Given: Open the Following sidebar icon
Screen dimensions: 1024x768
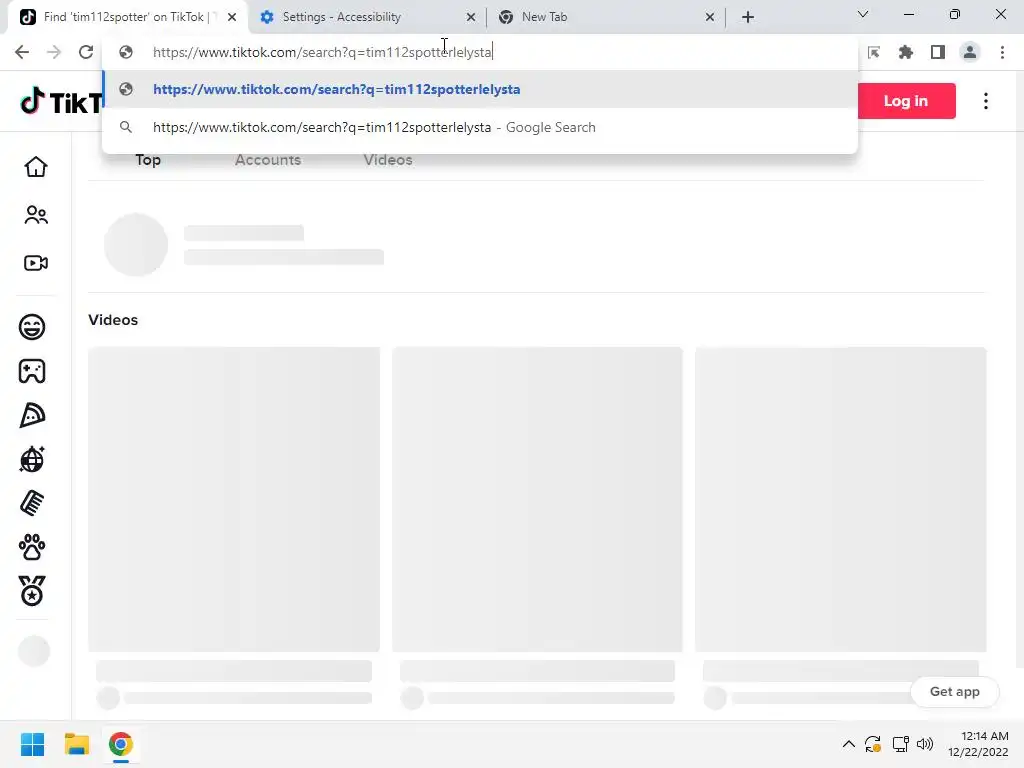Looking at the screenshot, I should (x=36, y=215).
